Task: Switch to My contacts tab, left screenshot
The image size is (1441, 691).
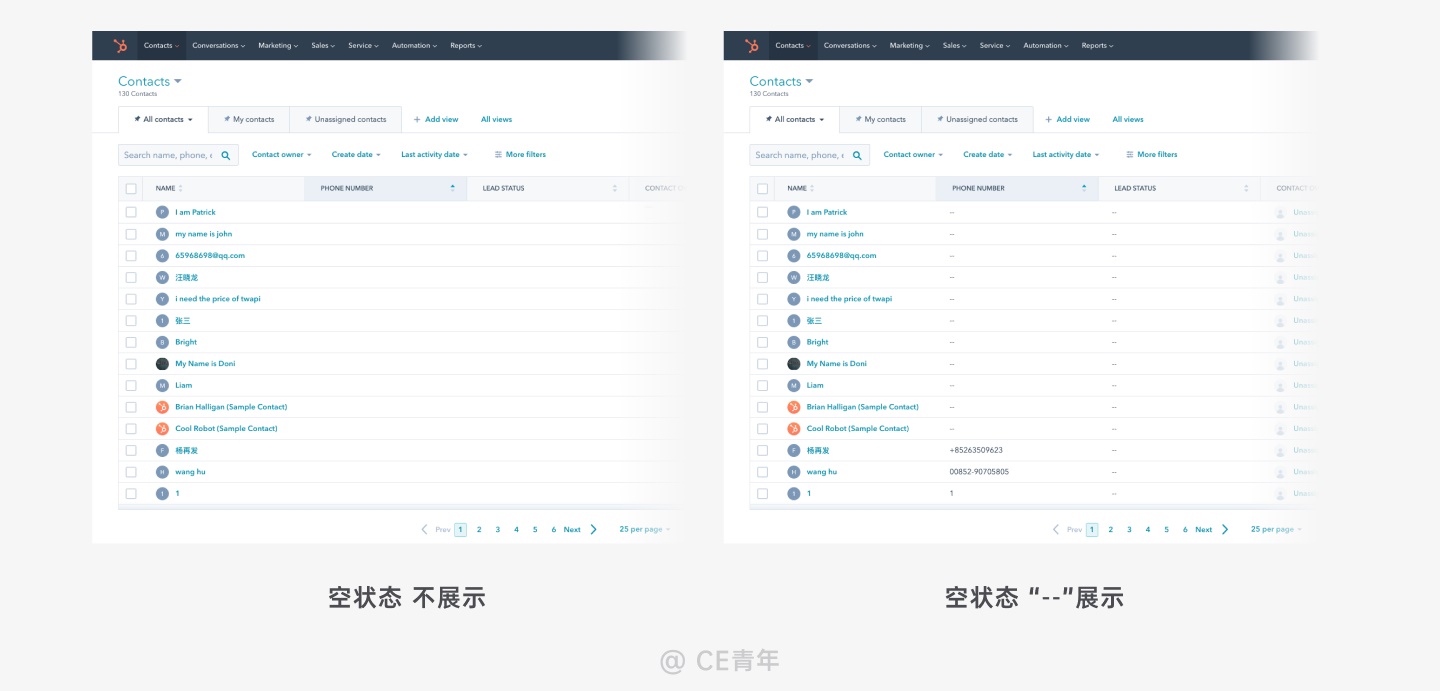Action: [249, 119]
